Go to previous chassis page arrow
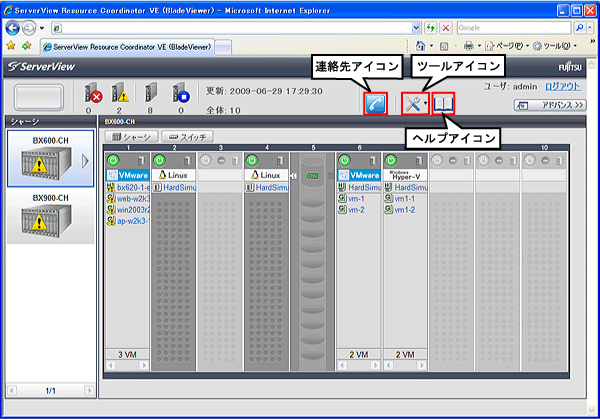Image resolution: width=600 pixels, height=419 pixels. (x=12, y=391)
